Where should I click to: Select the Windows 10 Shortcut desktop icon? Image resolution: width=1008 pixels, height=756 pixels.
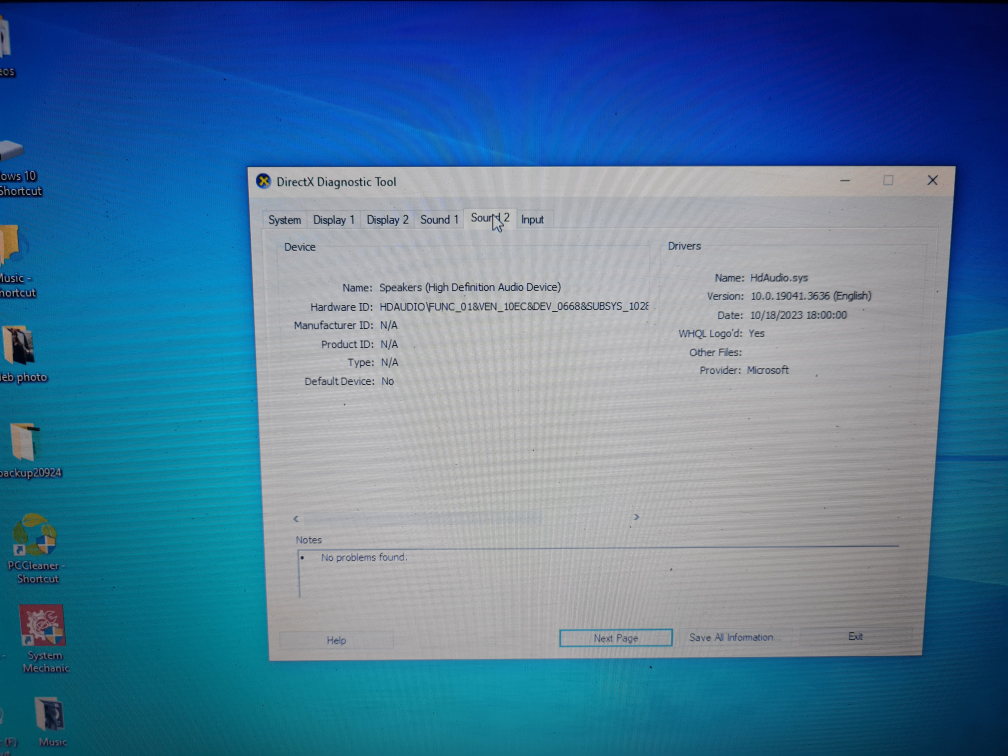coord(19,168)
